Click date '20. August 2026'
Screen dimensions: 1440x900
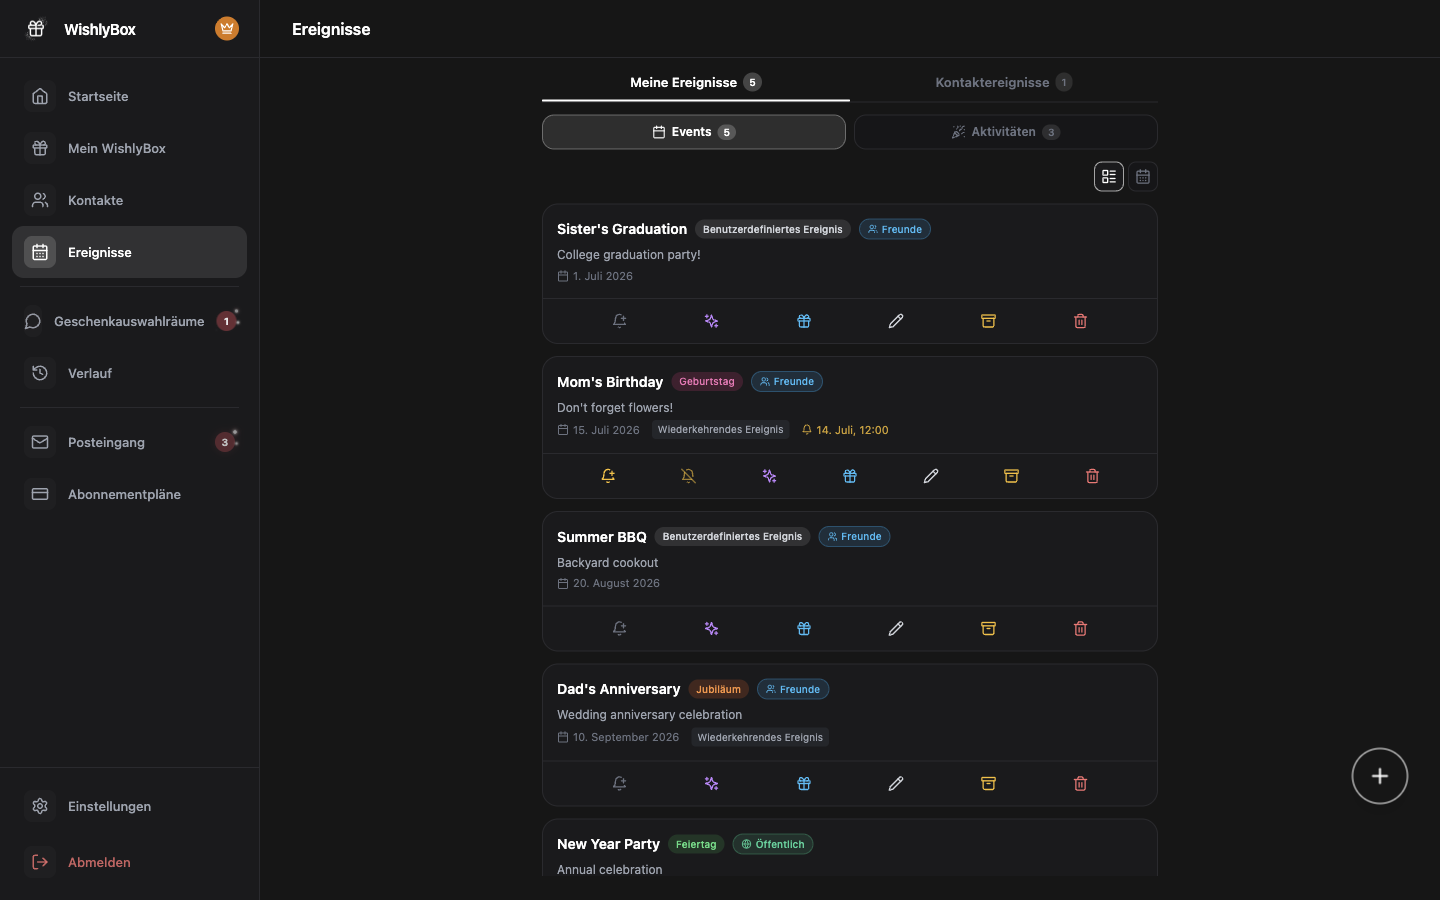pos(608,583)
